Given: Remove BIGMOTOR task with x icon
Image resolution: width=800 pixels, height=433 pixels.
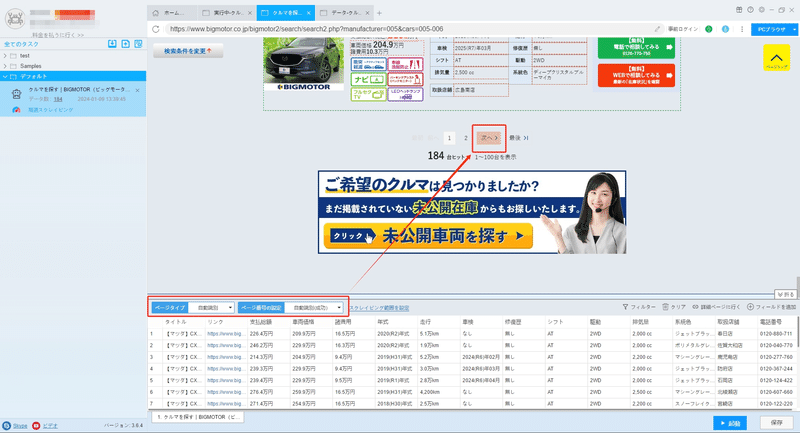Looking at the screenshot, I should pyautogui.click(x=138, y=90).
